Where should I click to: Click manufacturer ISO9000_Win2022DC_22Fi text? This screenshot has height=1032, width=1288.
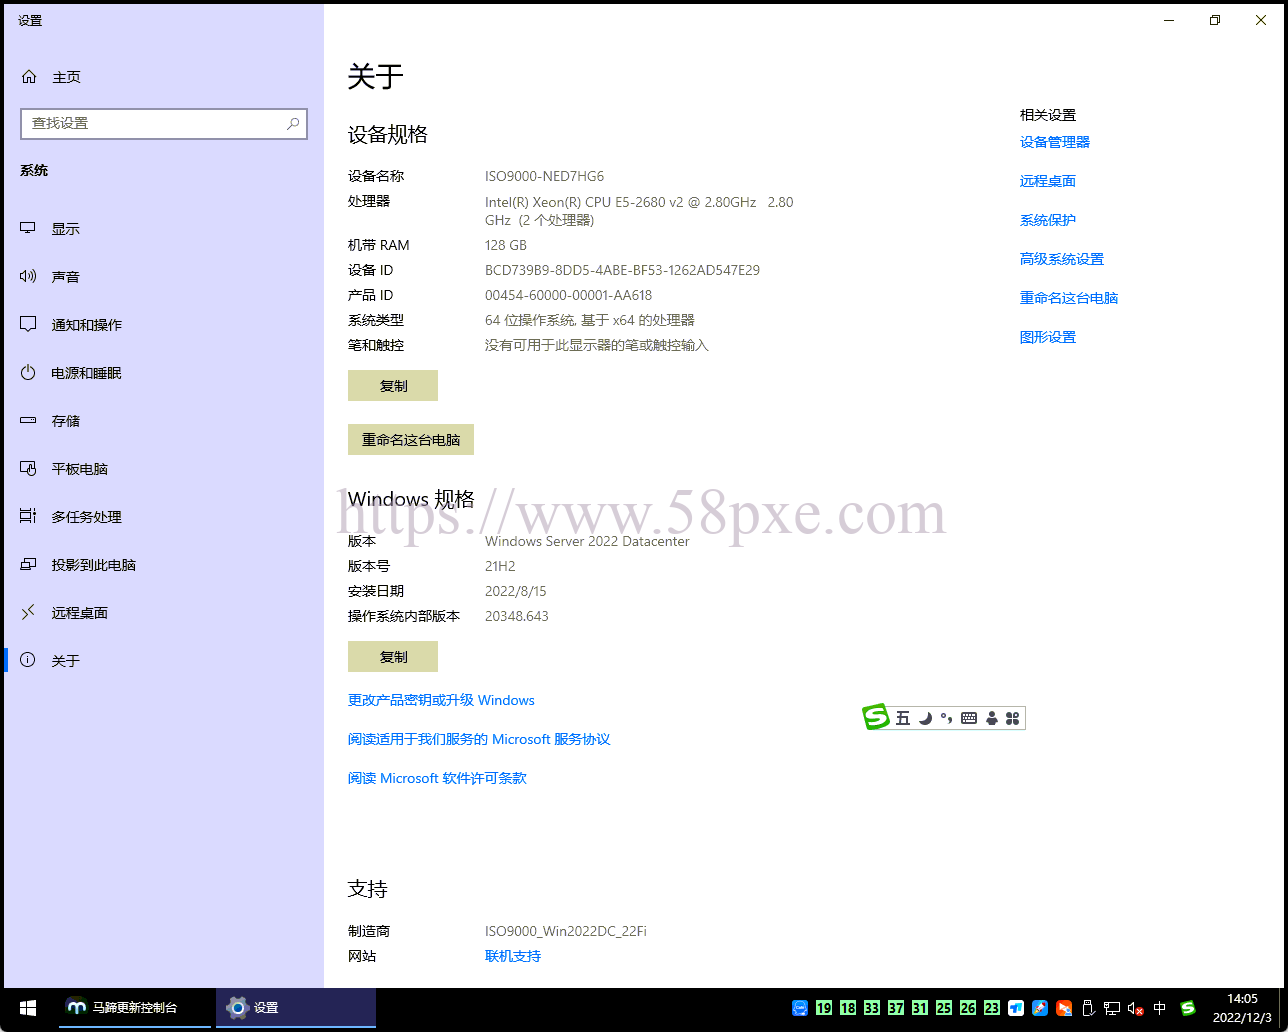pos(566,931)
